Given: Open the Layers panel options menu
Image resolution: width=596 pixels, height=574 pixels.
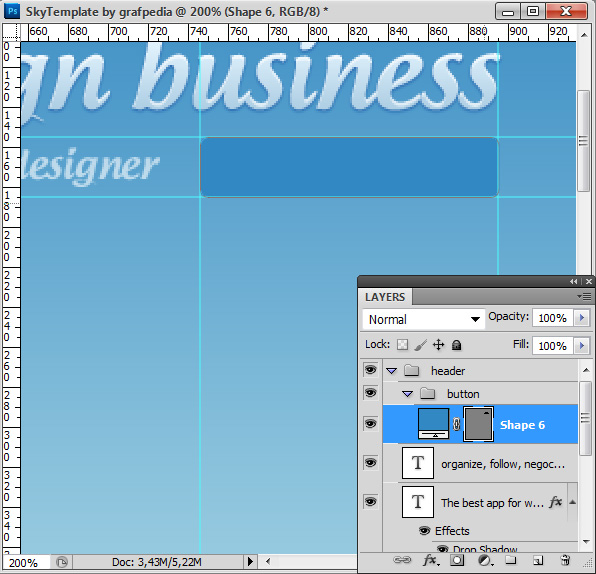Looking at the screenshot, I should pos(584,296).
